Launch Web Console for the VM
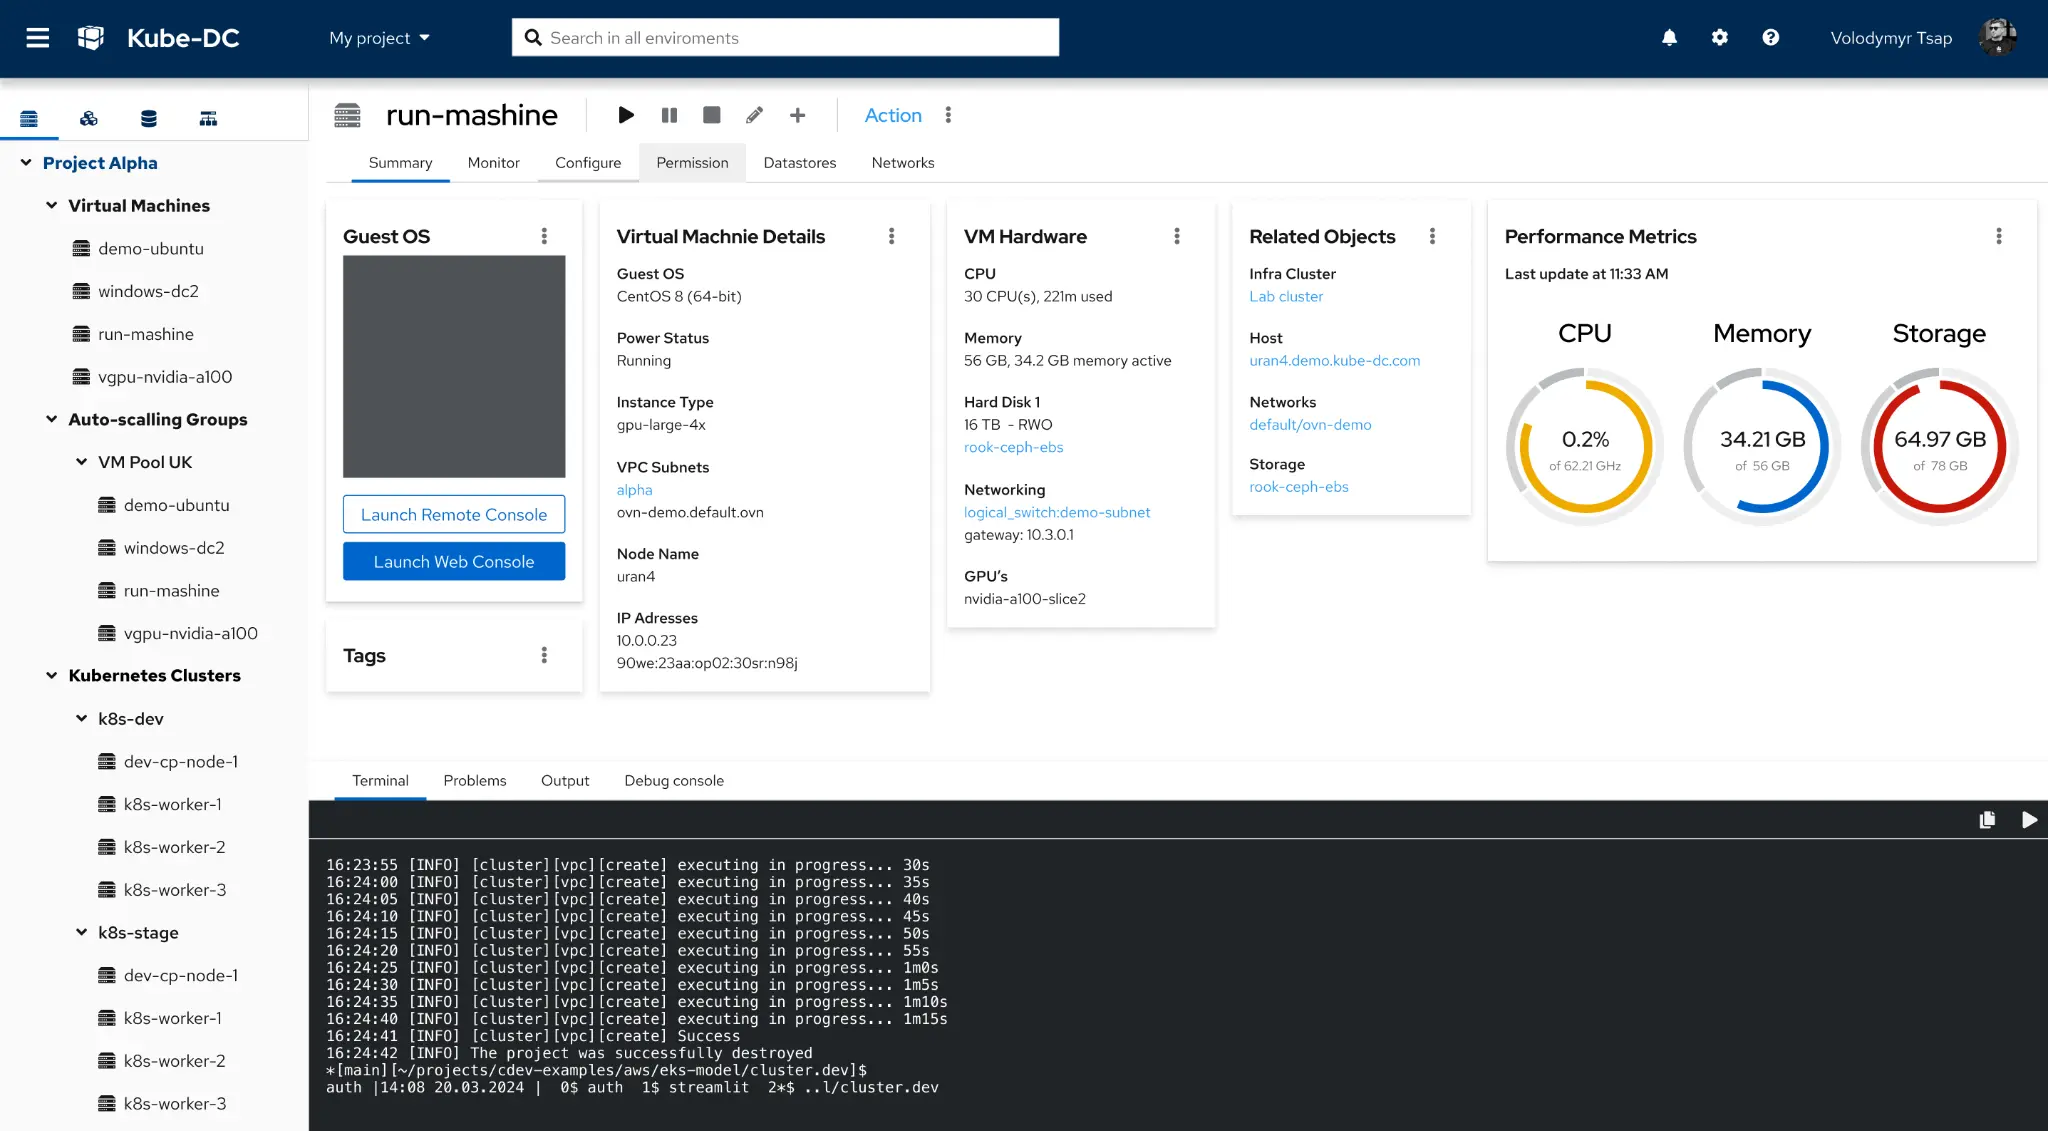 (453, 561)
